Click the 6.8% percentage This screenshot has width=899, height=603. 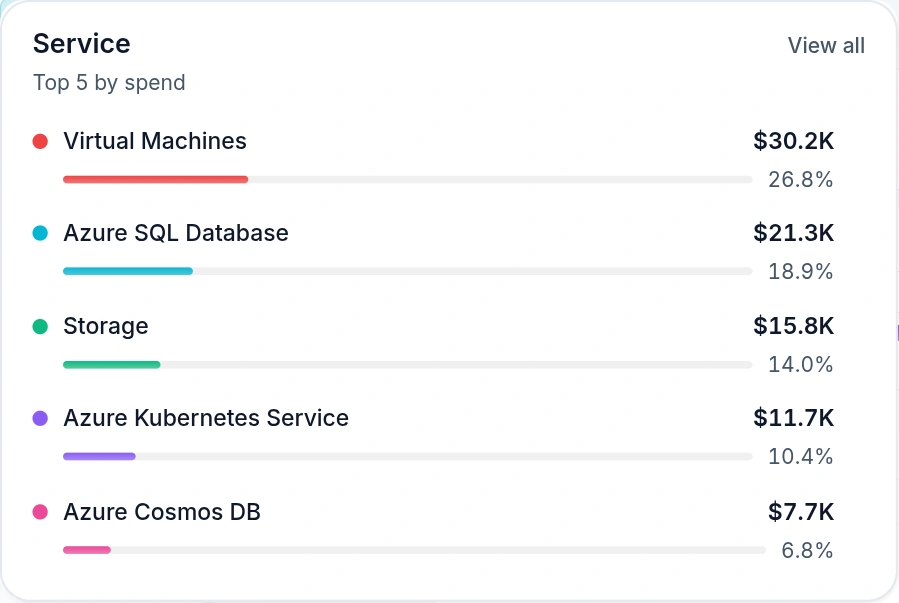coord(807,550)
